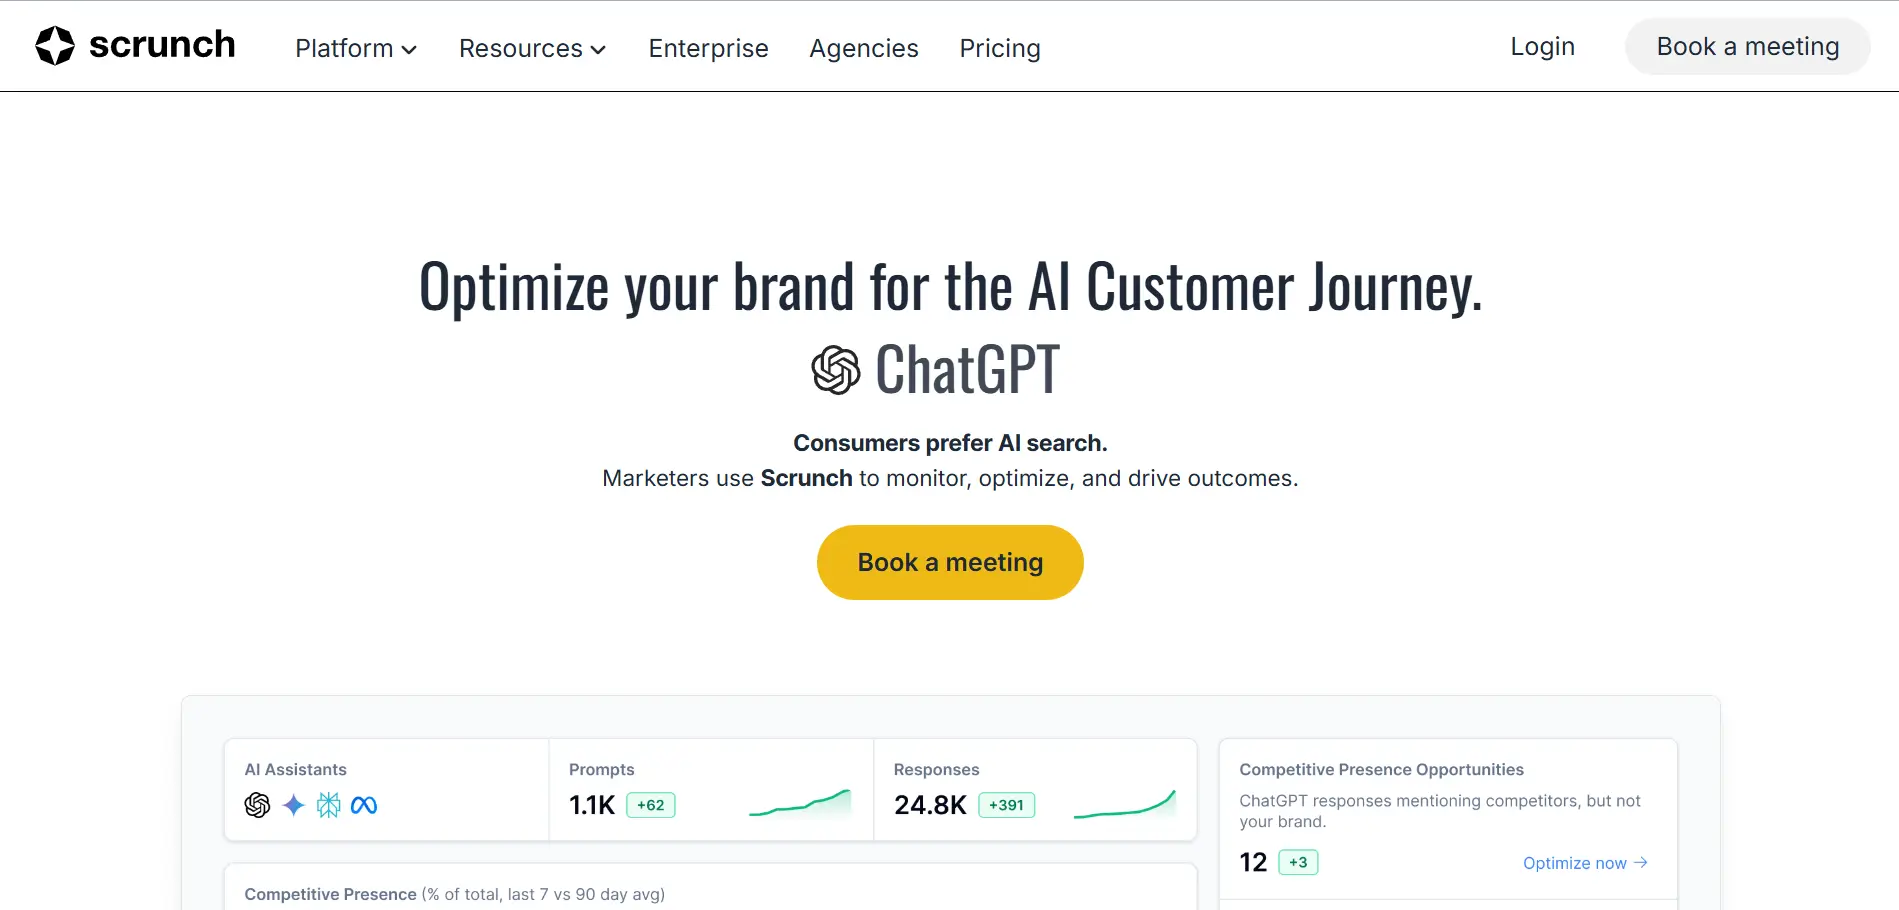This screenshot has width=1899, height=910.
Task: Click the Login link
Action: point(1542,46)
